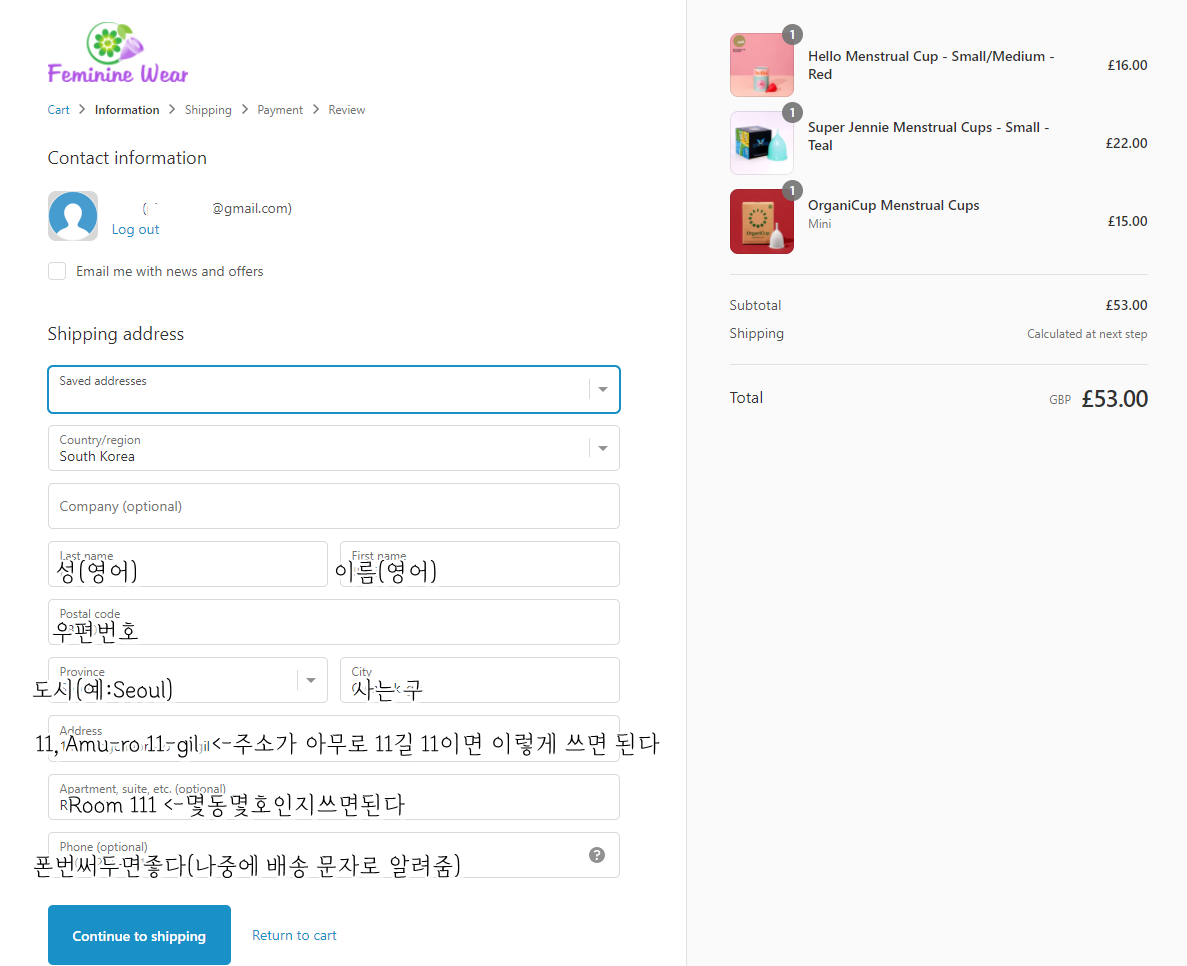The image size is (1187, 966).
Task: Select the Shipping breadcrumb step
Action: click(208, 110)
